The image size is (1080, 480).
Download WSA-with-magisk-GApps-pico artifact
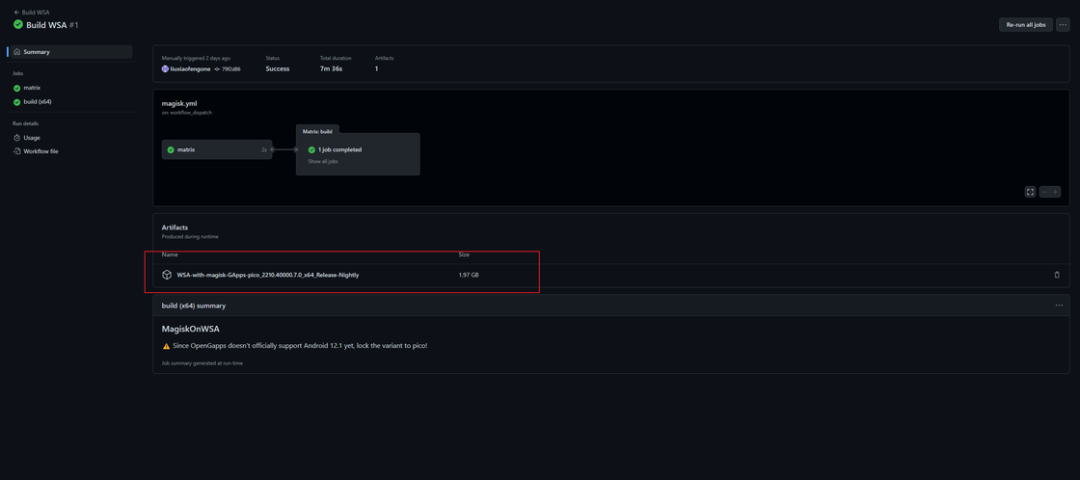pos(268,275)
